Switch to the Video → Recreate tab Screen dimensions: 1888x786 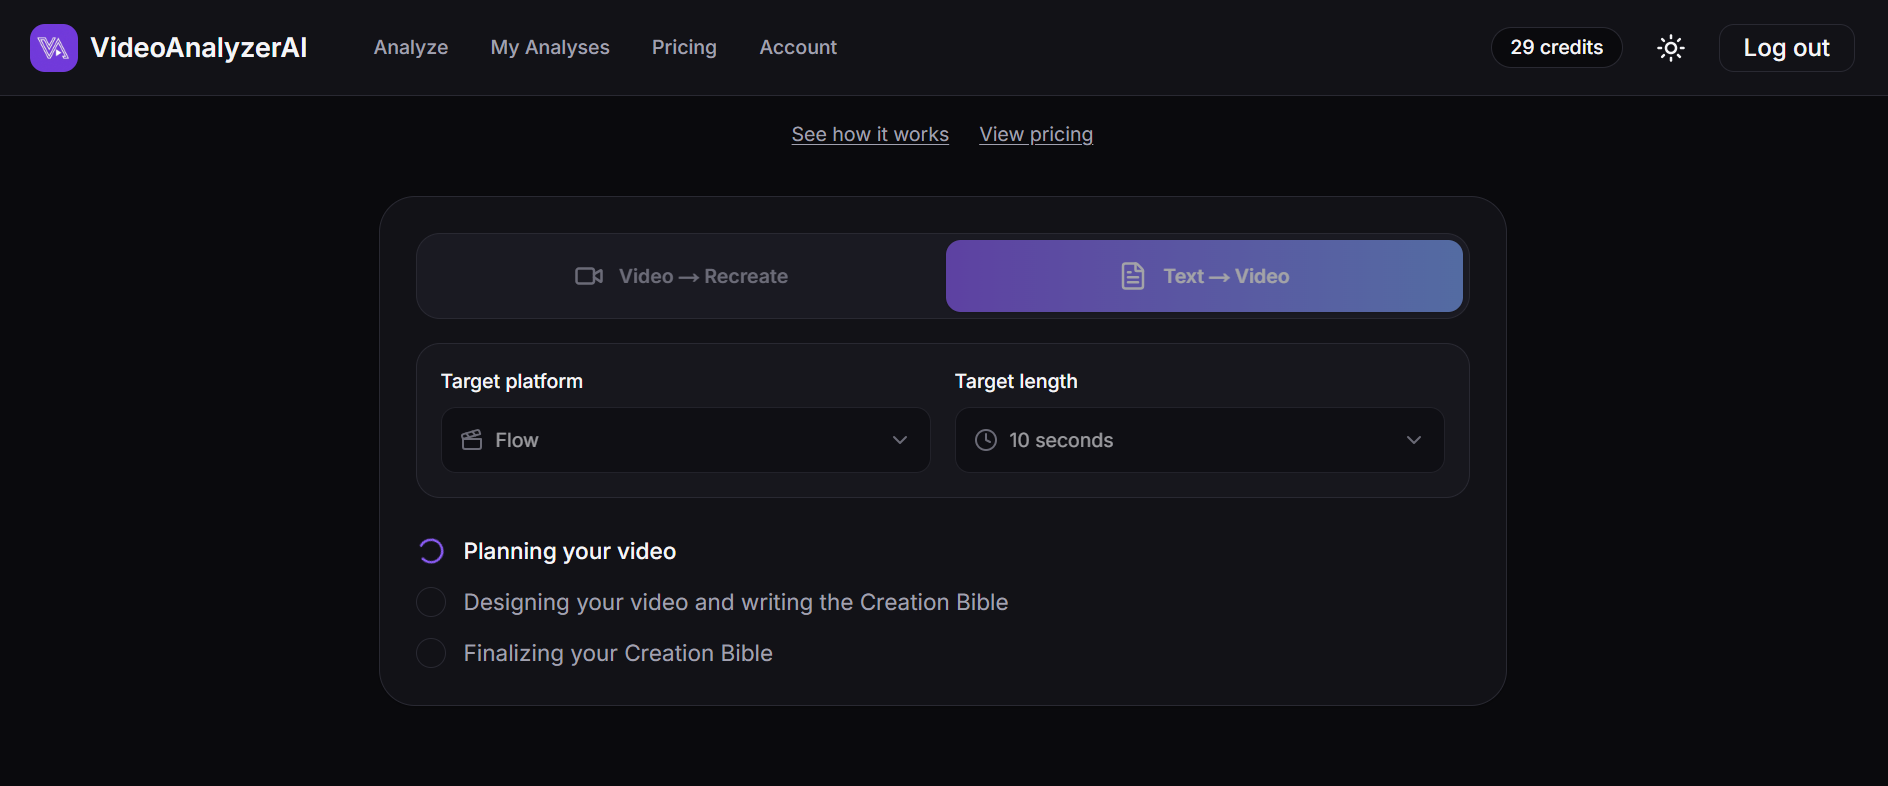pyautogui.click(x=682, y=276)
